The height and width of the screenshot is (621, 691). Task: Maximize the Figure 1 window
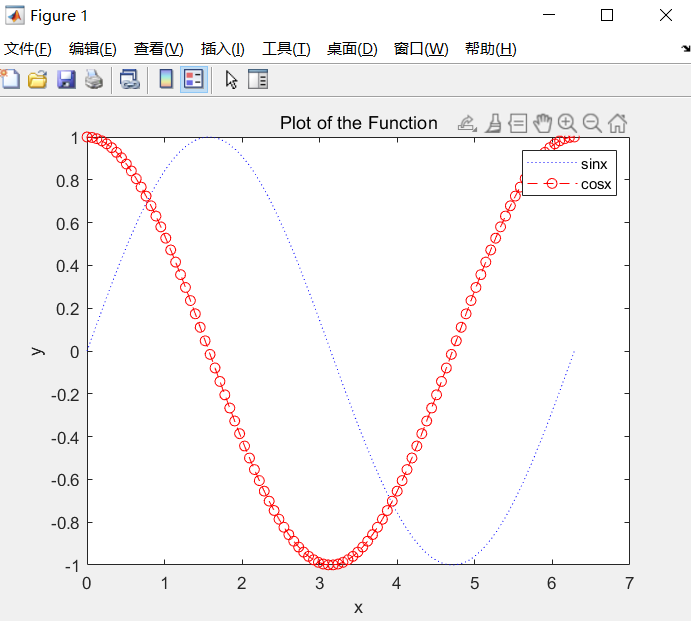607,15
